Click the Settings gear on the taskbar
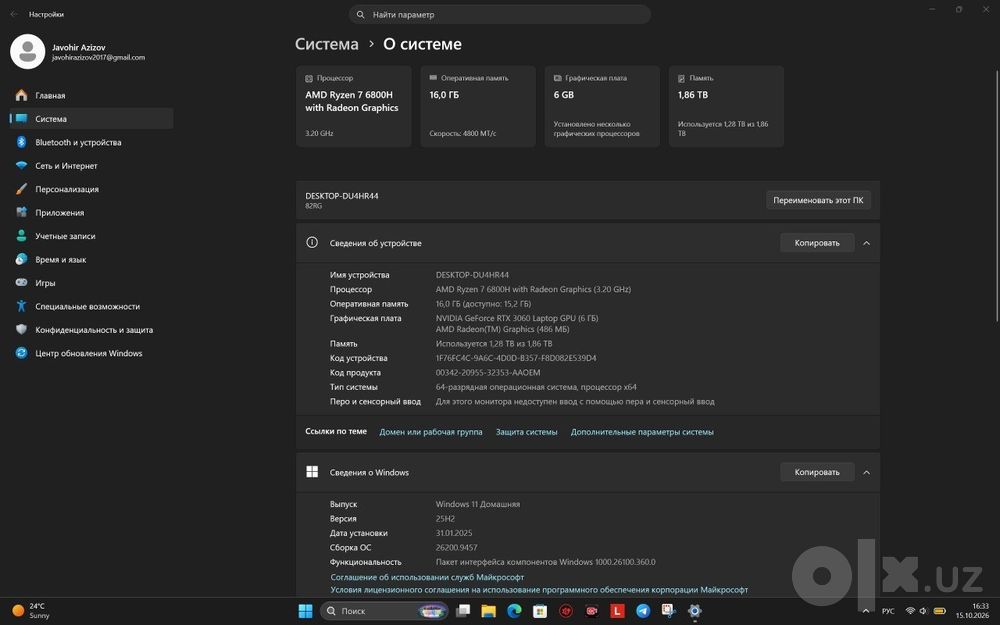 (695, 611)
